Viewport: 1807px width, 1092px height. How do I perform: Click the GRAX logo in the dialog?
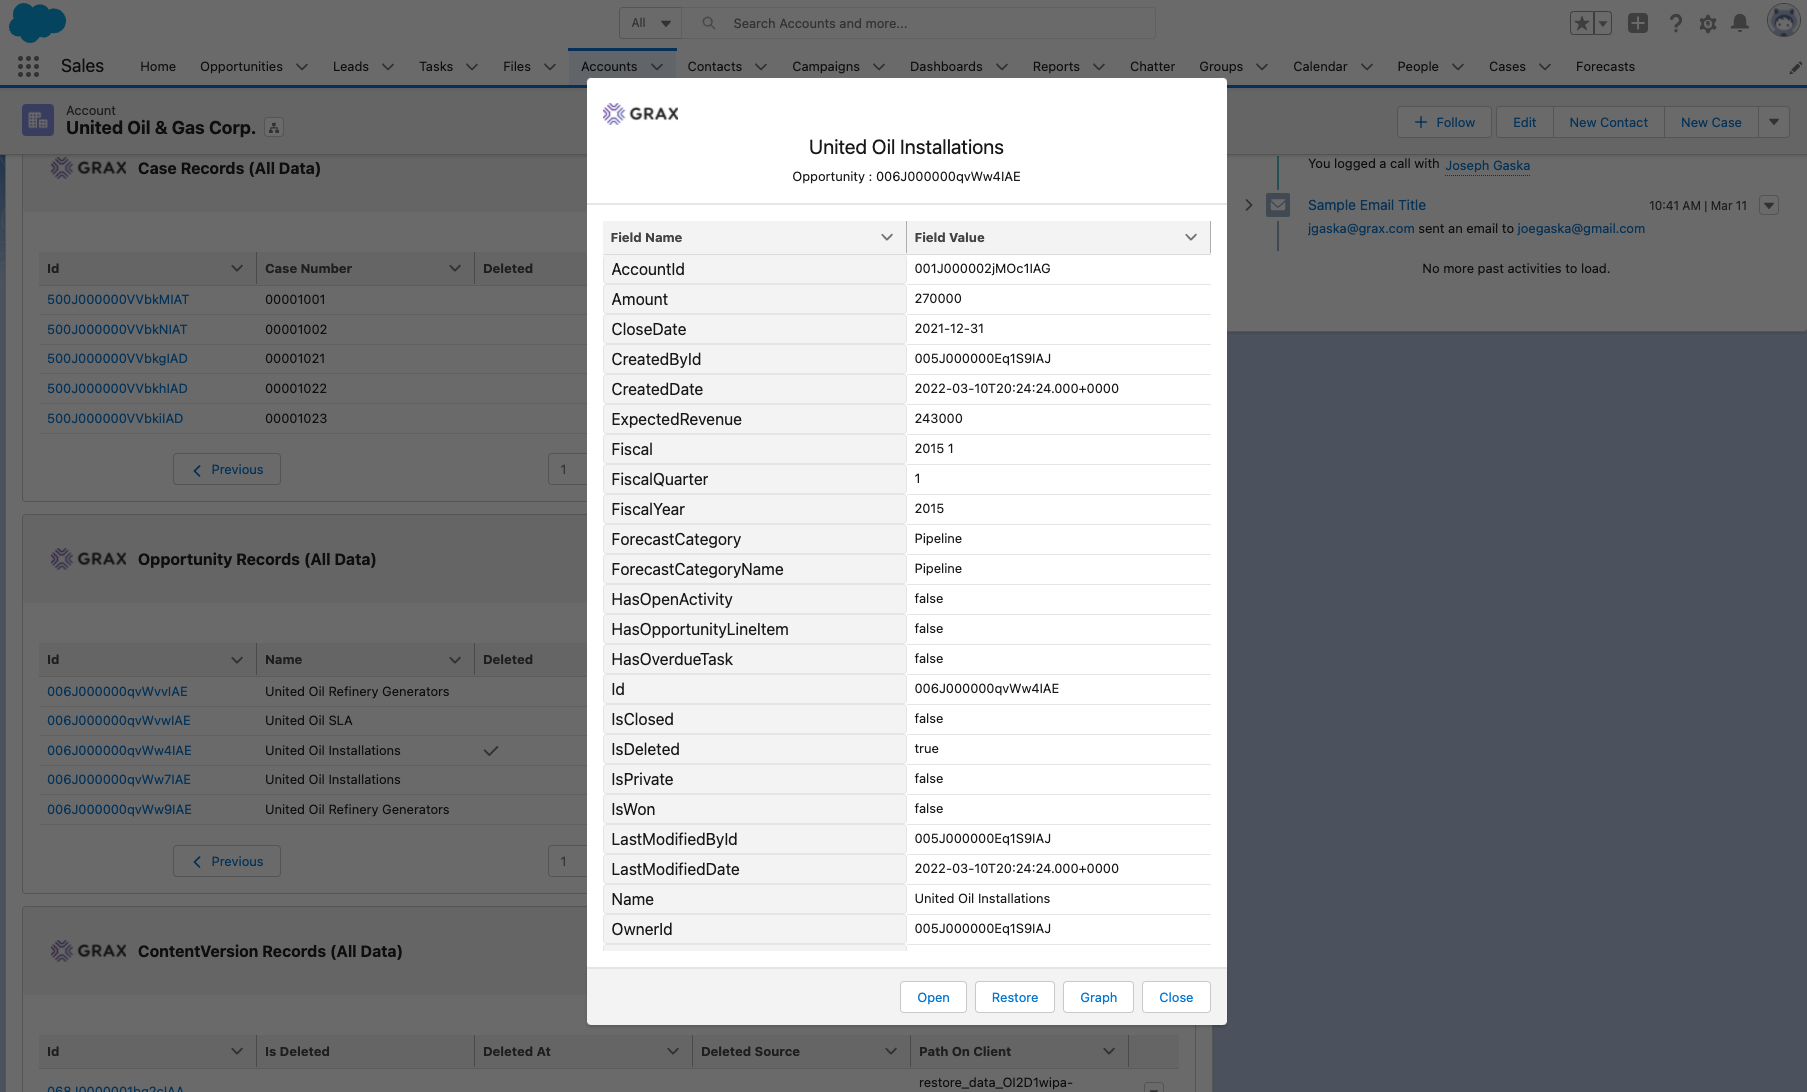641,114
